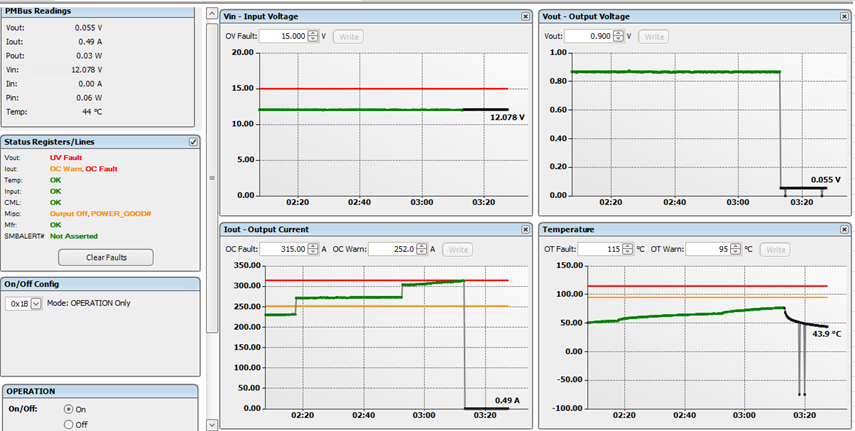Close the Vin - Input Voltage chart panel
This screenshot has height=431, width=855.
[x=526, y=17]
